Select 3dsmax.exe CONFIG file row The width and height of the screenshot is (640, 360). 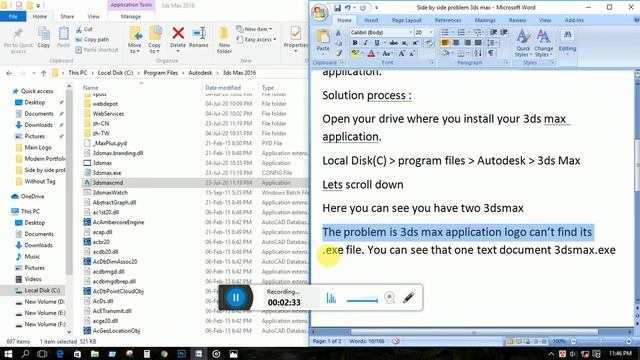(x=195, y=173)
